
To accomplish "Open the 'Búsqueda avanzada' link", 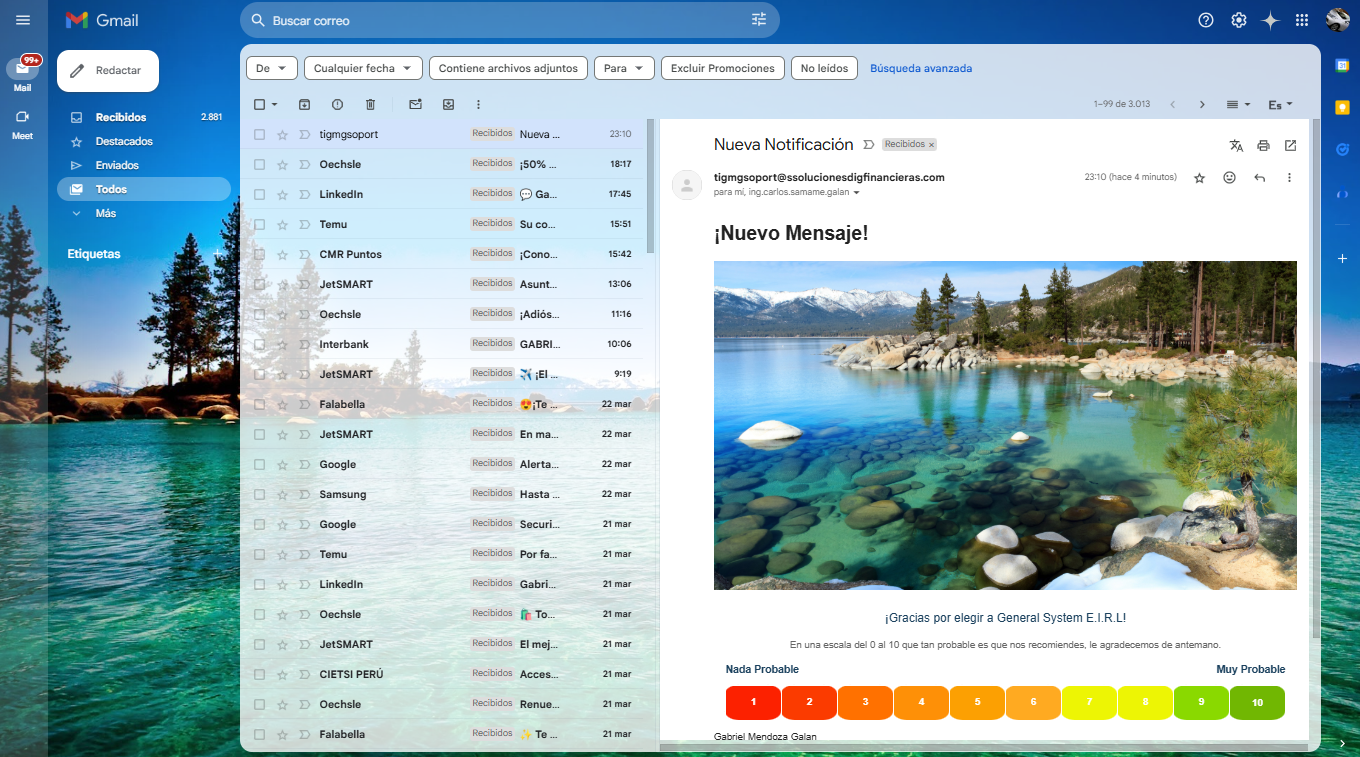I will point(920,68).
